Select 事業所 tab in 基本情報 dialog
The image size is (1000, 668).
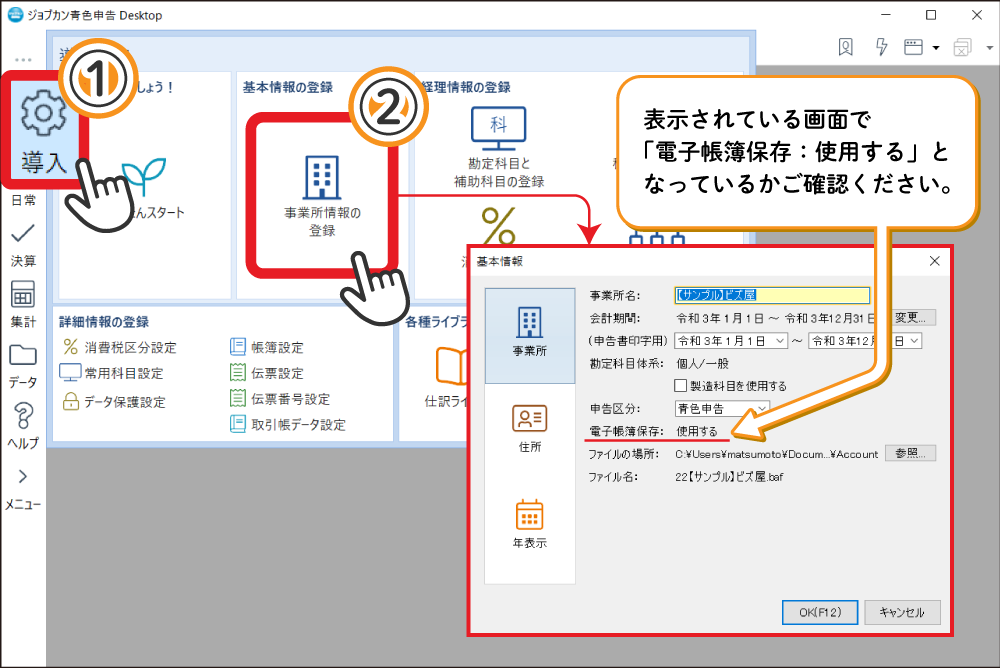(x=530, y=336)
